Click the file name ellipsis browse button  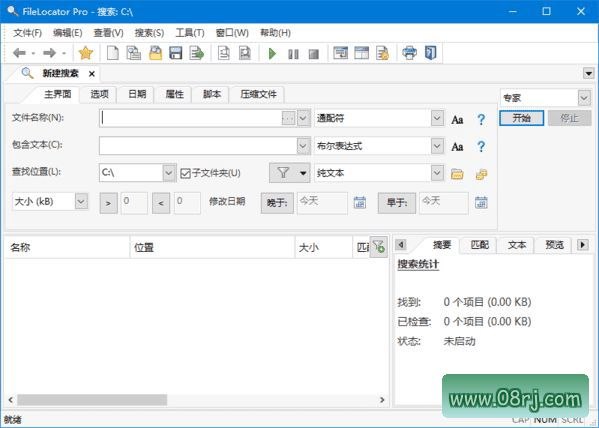click(288, 118)
